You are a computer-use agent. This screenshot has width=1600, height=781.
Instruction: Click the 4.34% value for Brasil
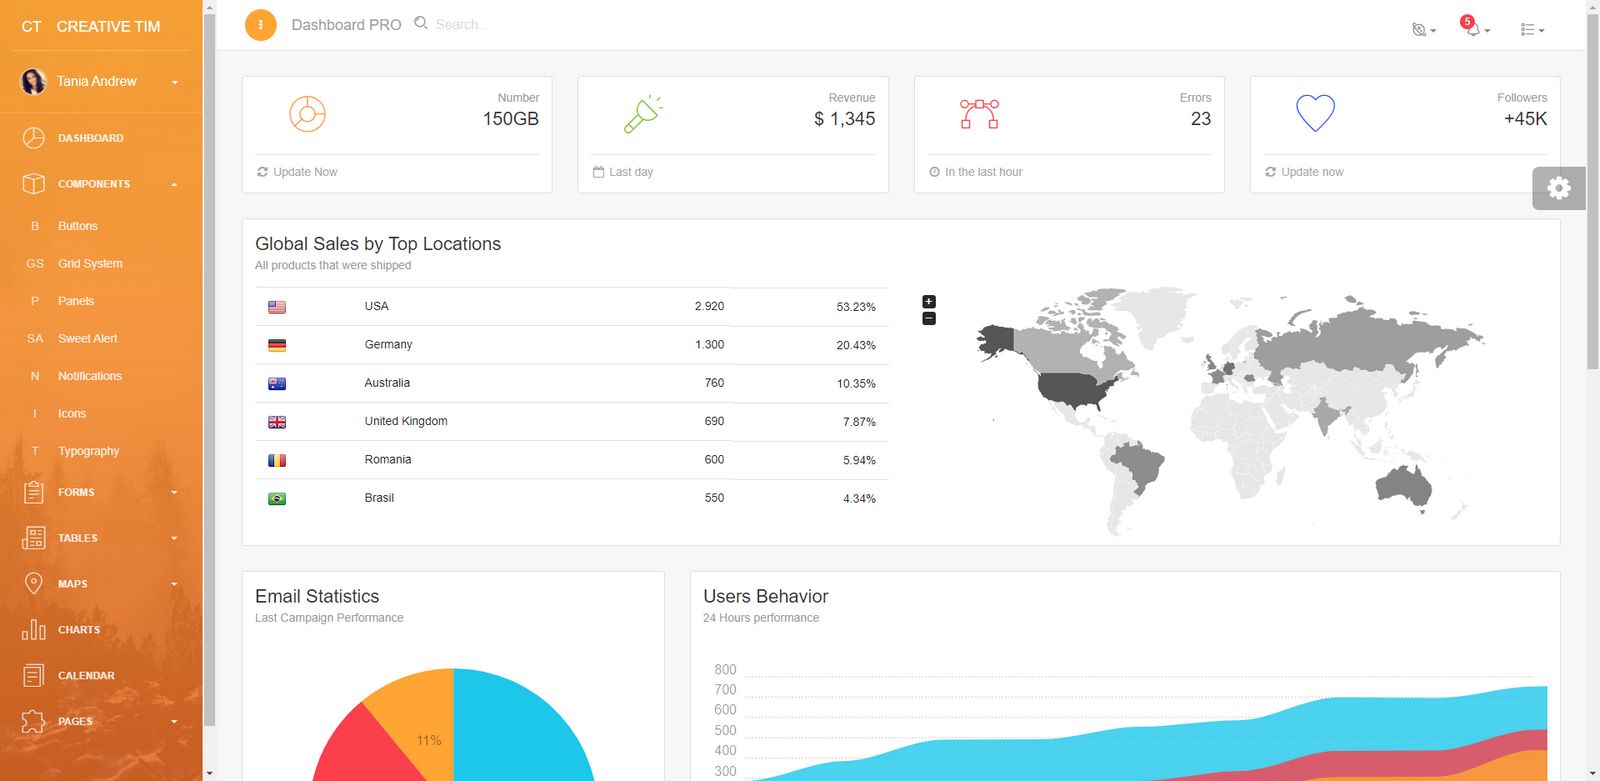(859, 498)
